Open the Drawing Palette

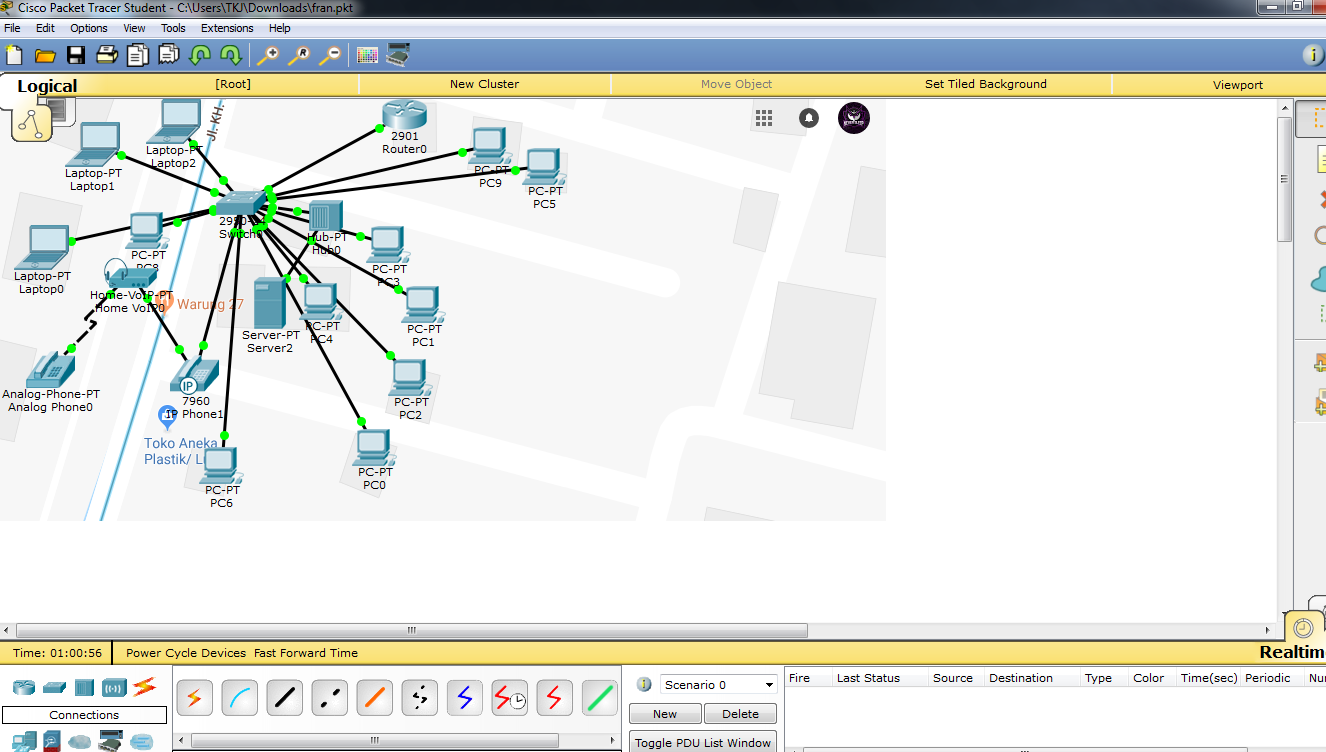point(367,55)
